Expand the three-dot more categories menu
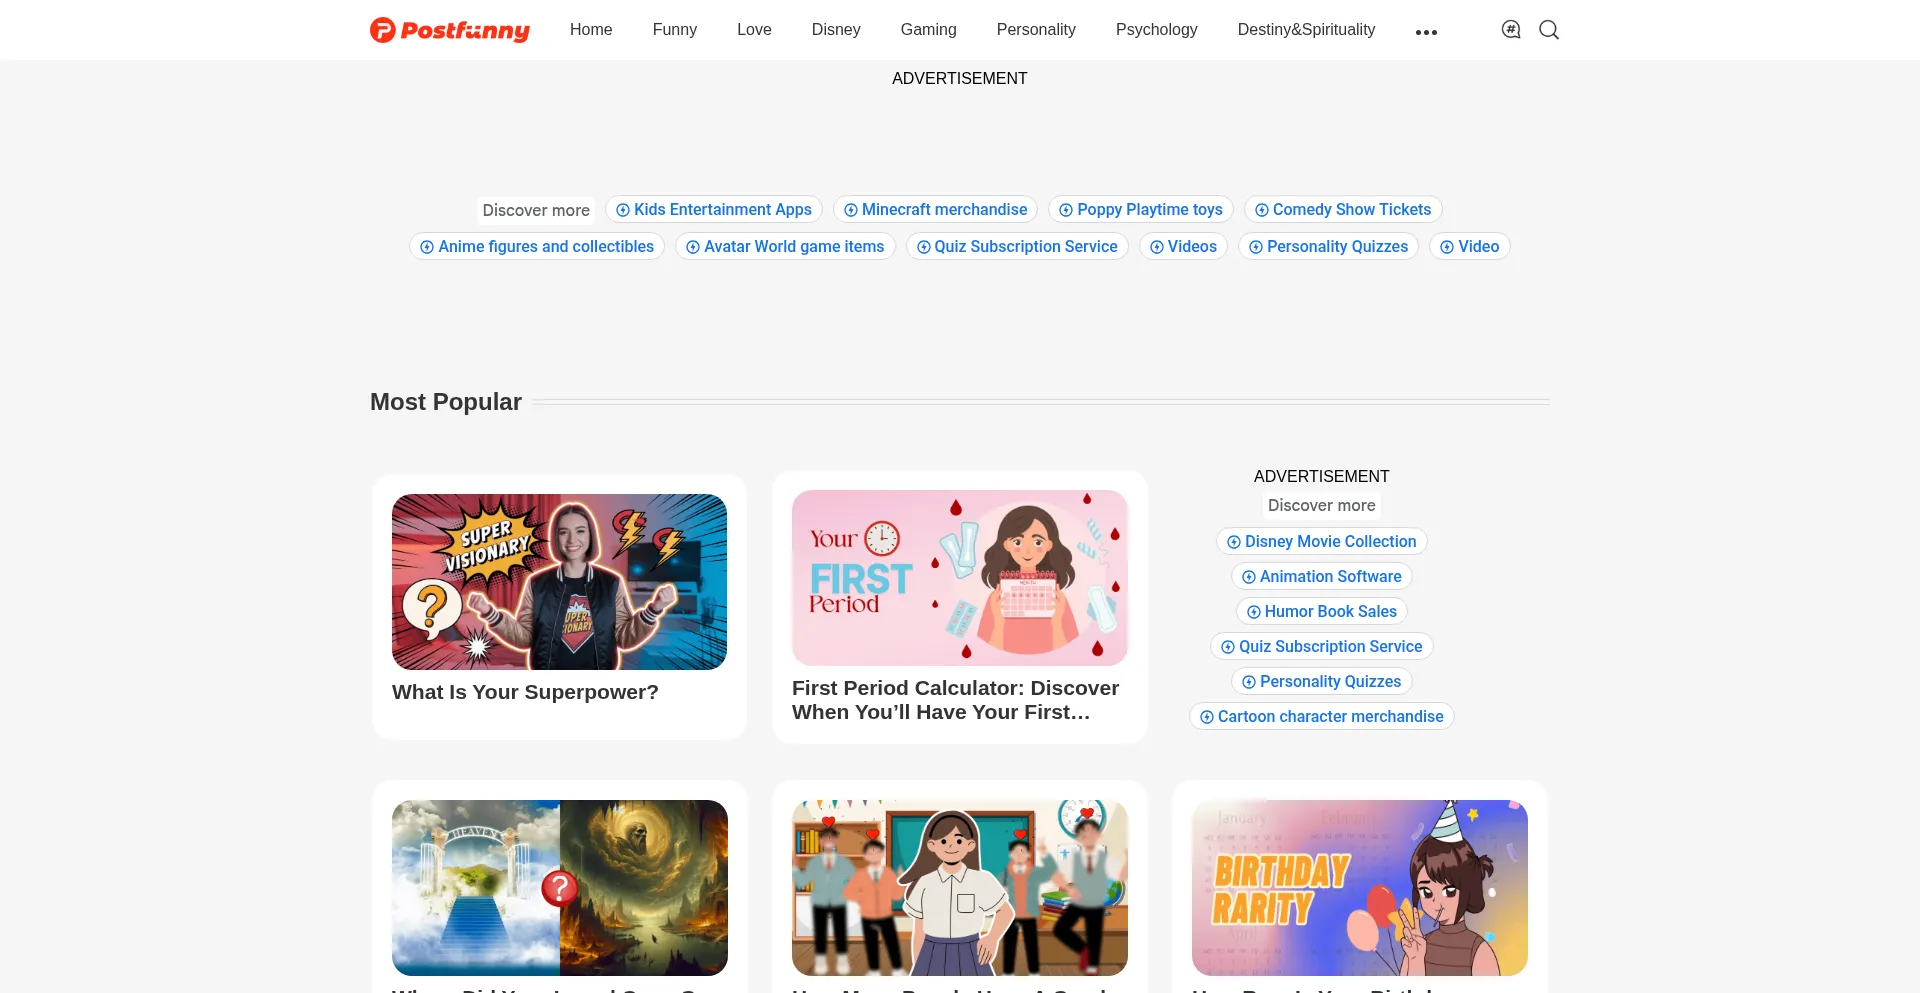This screenshot has height=993, width=1920. coord(1426,32)
